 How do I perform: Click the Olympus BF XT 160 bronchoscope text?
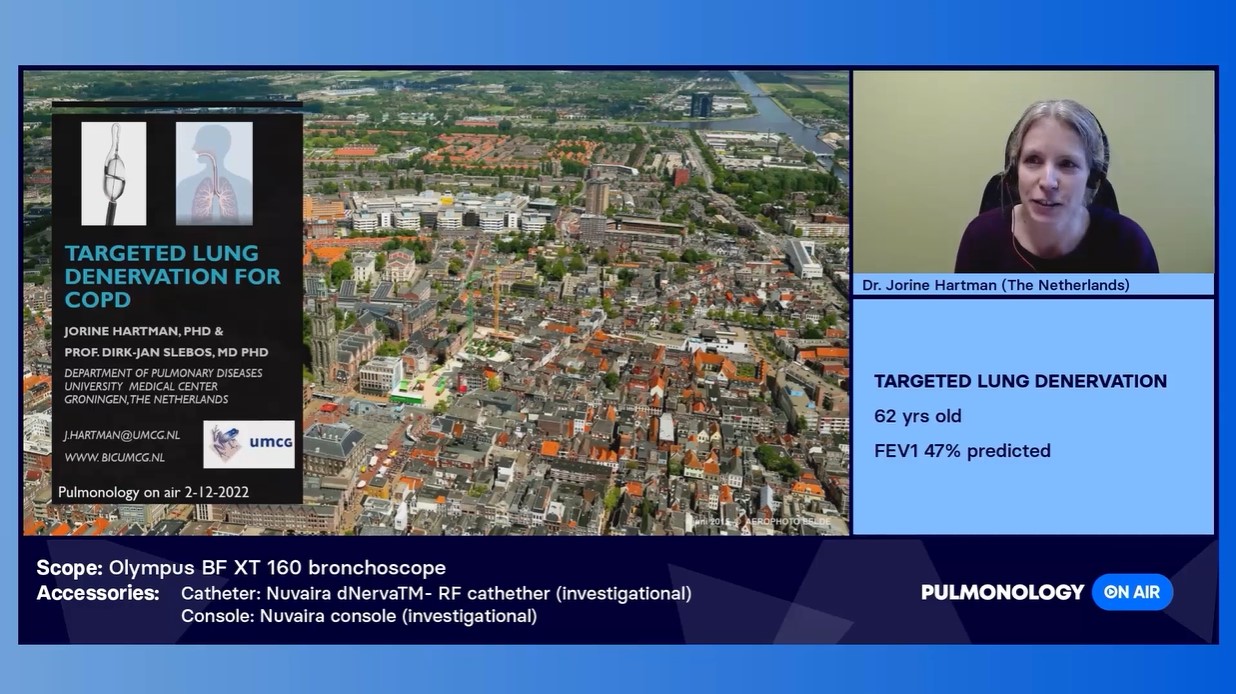coord(277,568)
